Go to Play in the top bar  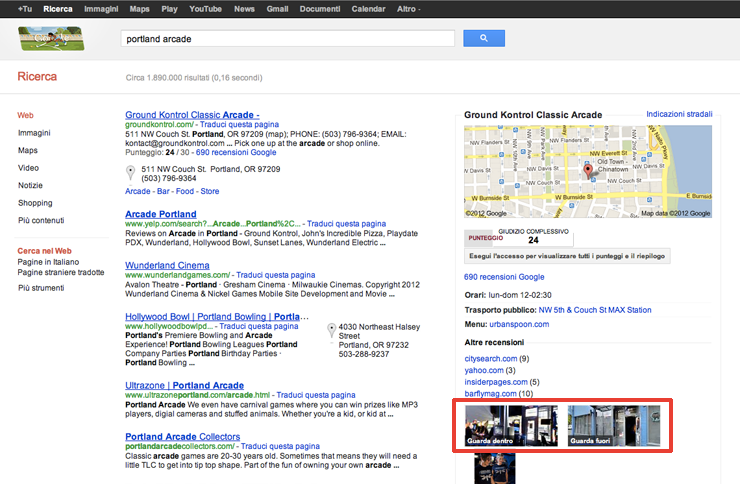coord(169,9)
